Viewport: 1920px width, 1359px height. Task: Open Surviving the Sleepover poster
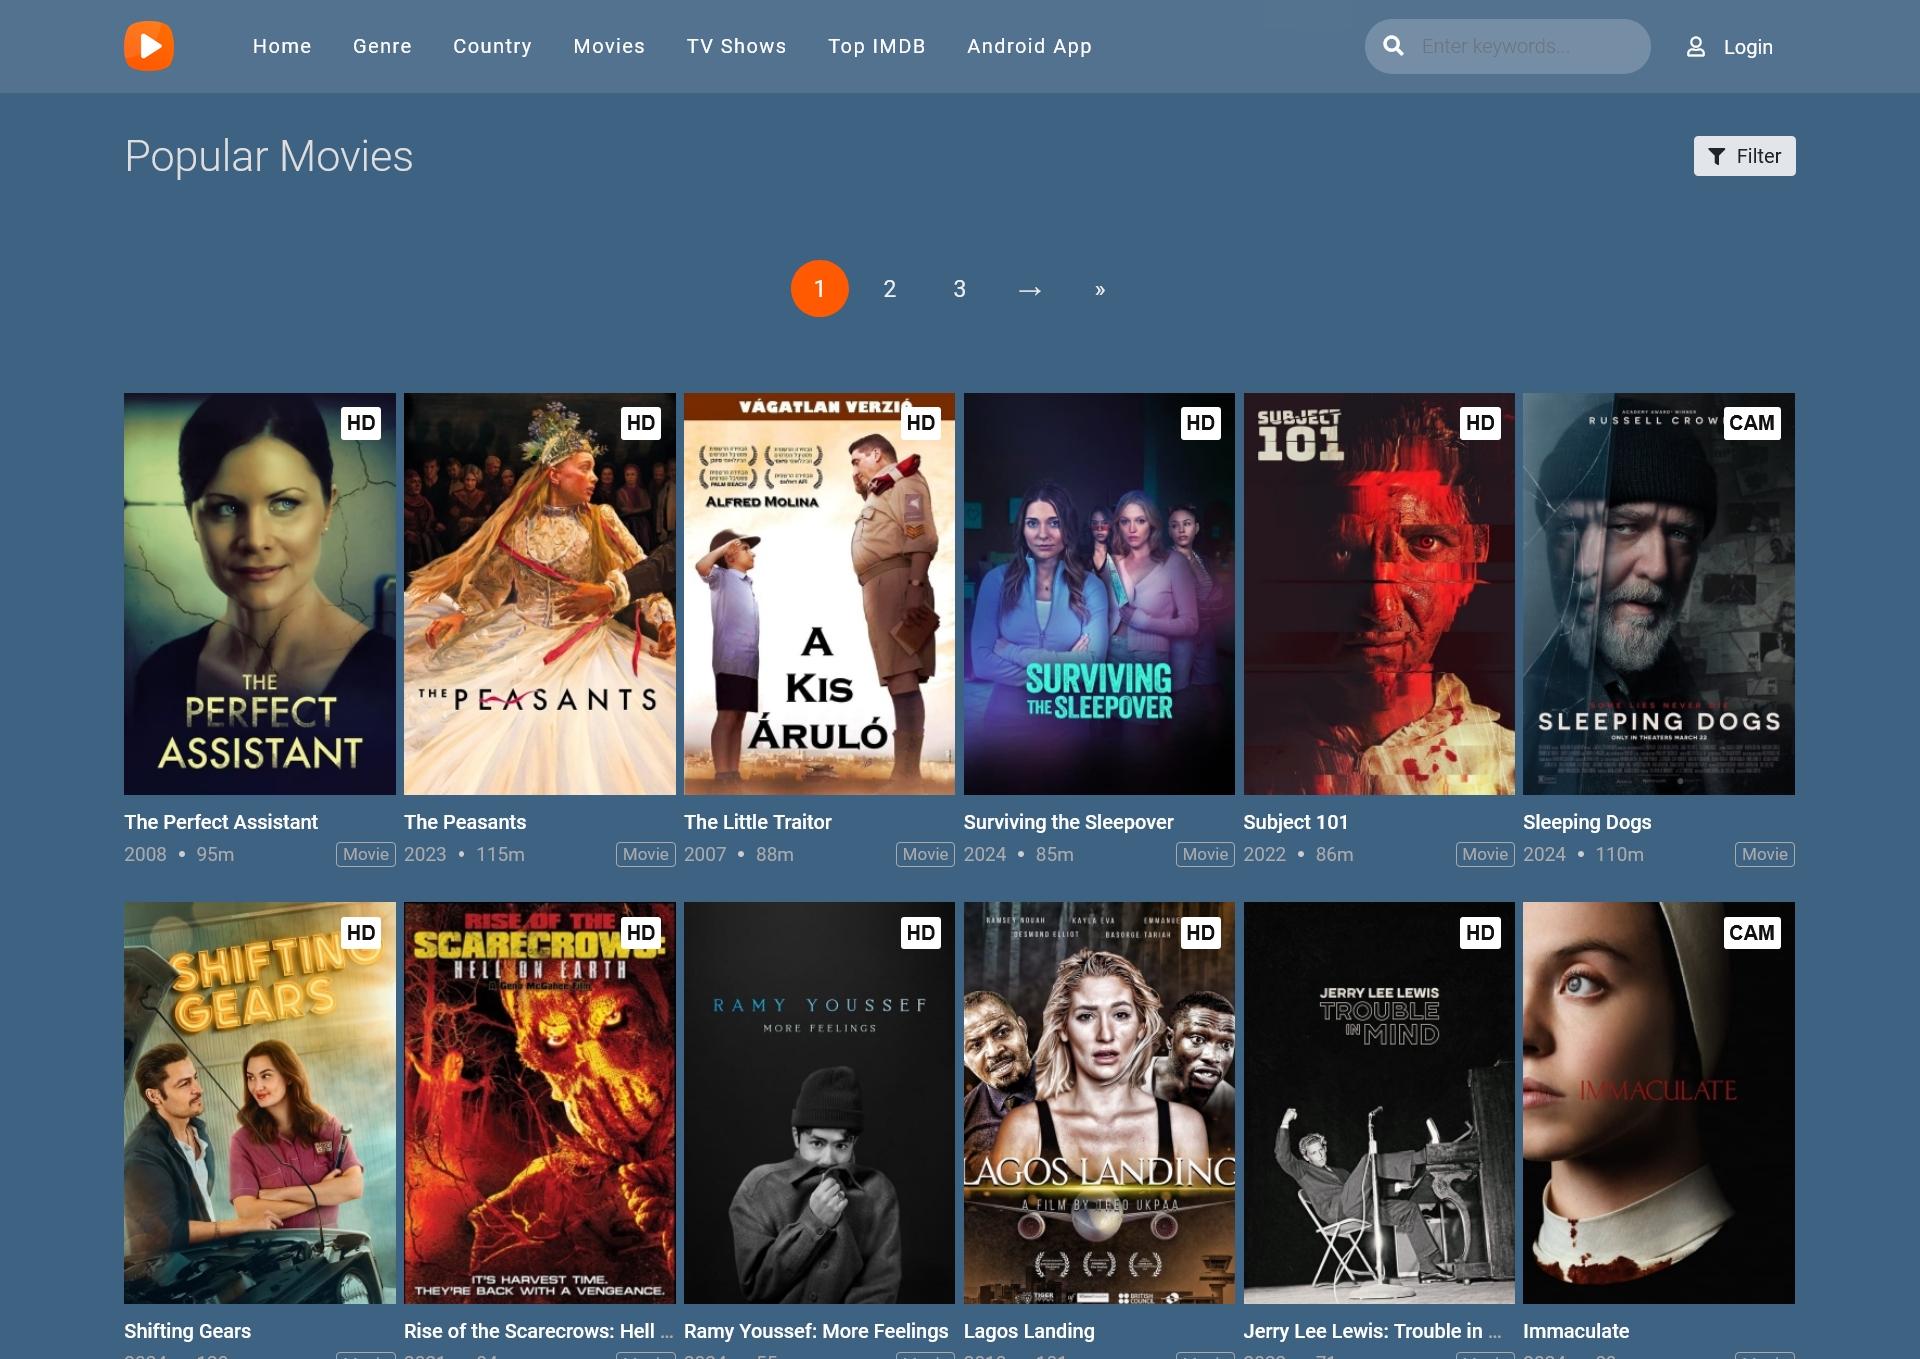tap(1099, 594)
